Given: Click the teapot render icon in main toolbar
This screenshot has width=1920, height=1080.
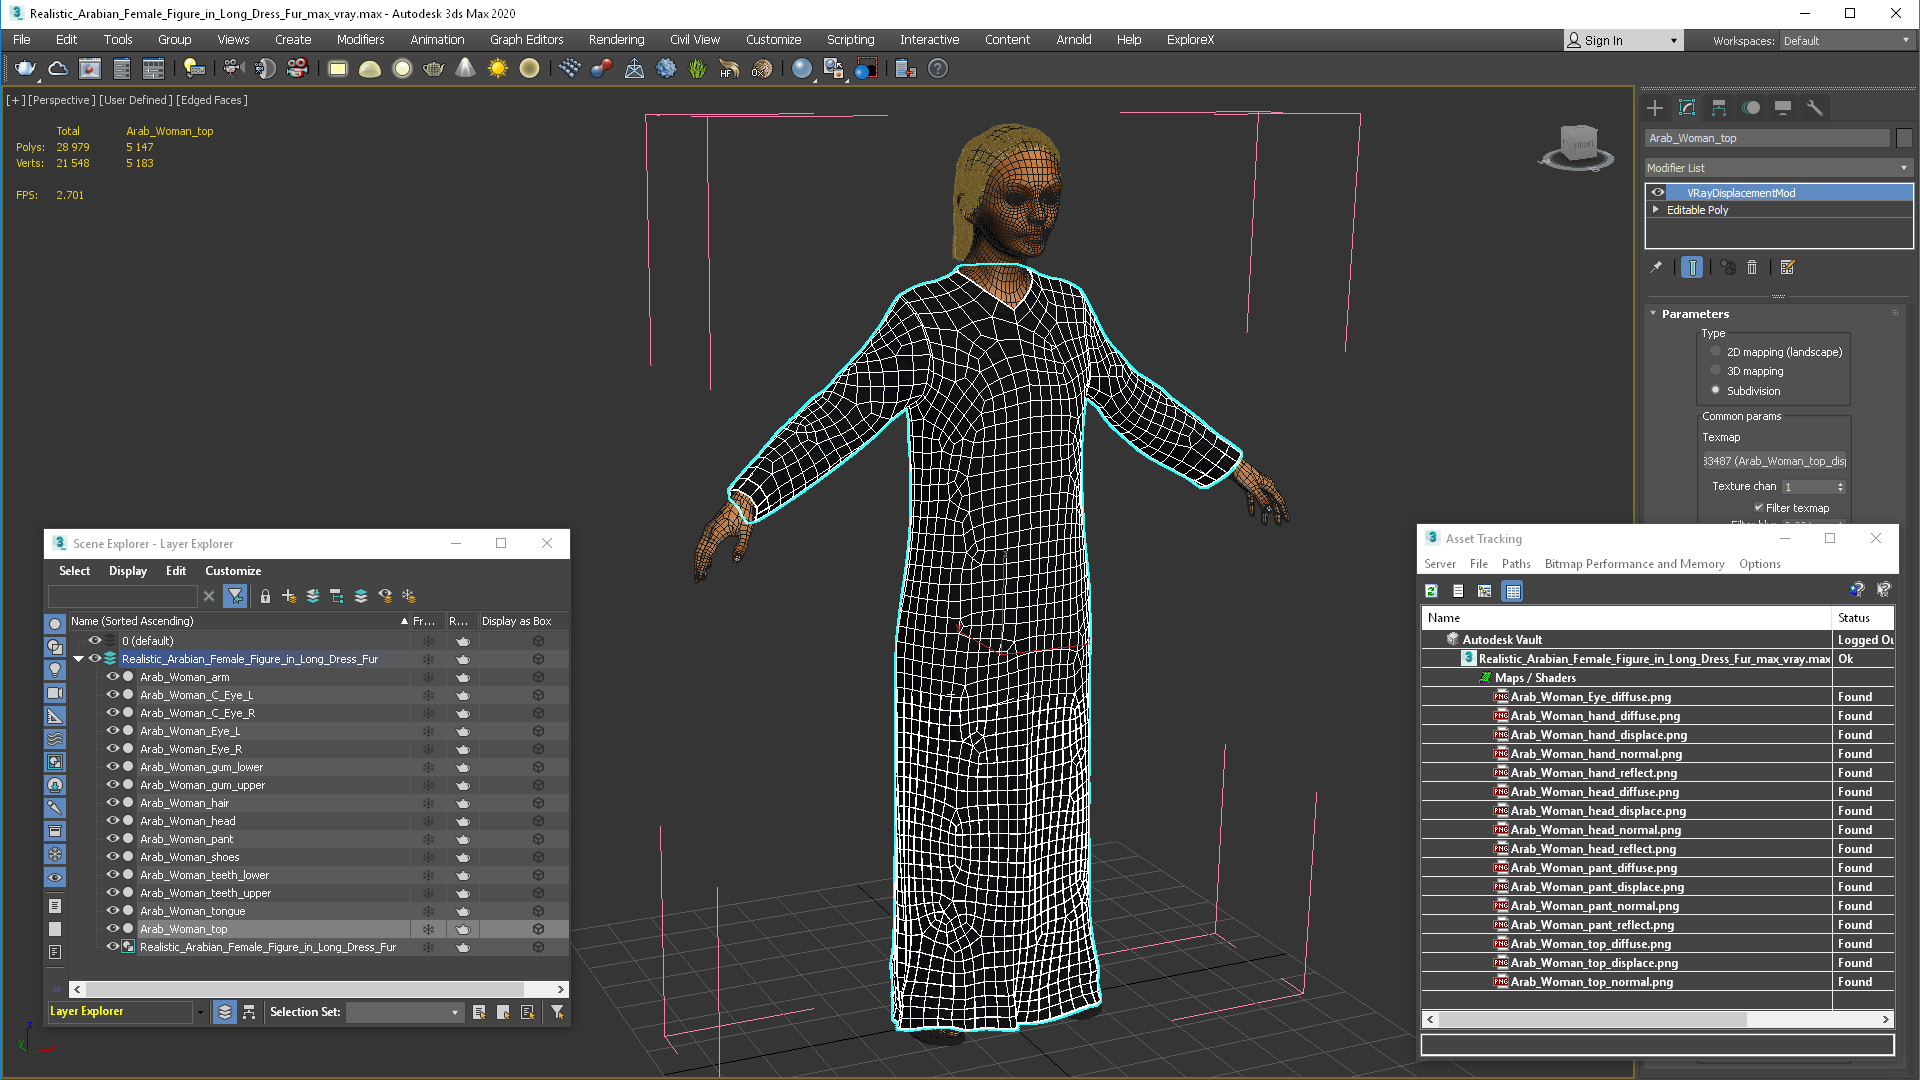Looking at the screenshot, I should [x=25, y=68].
